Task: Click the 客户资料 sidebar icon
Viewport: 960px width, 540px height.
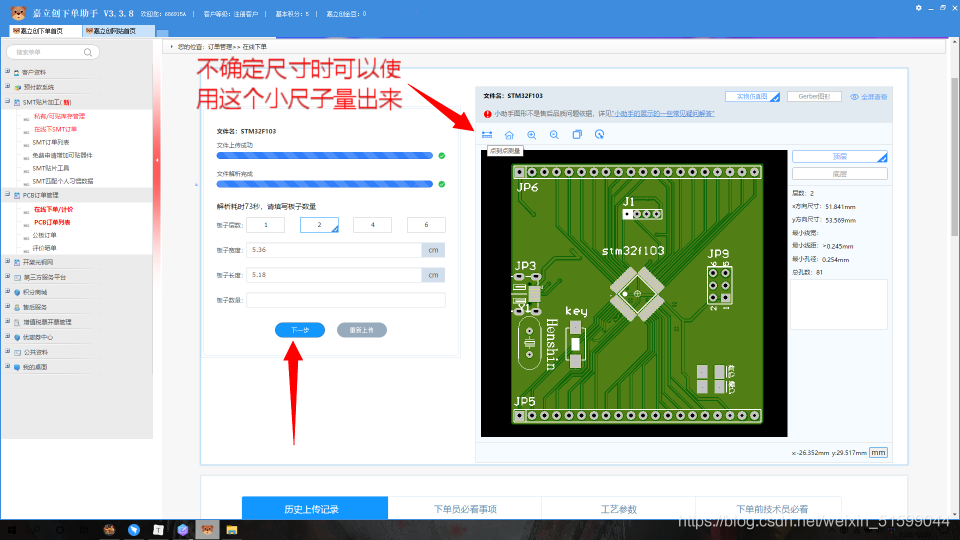Action: coord(17,72)
